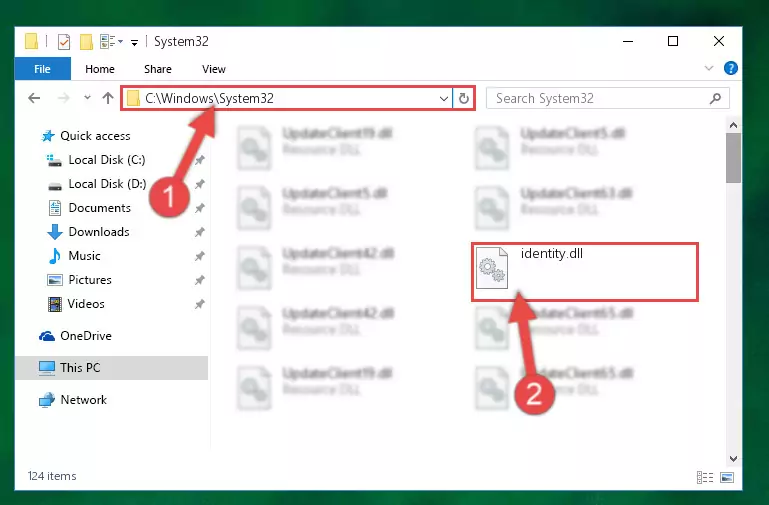The image size is (769, 505).
Task: Click the pin icon next to Downloads
Action: pyautogui.click(x=200, y=232)
